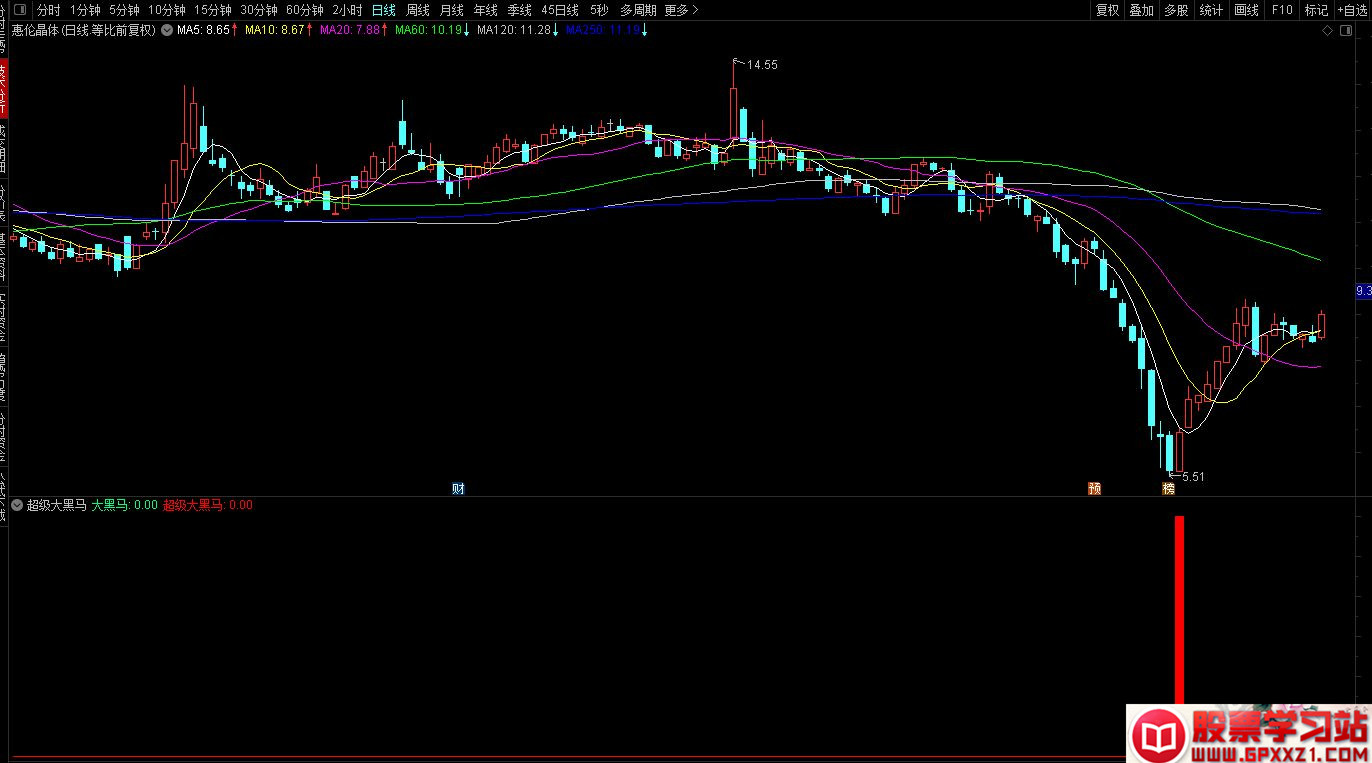This screenshot has width=1372, height=763.
Task: Click the panel layout icon at top-left
Action: point(19,10)
